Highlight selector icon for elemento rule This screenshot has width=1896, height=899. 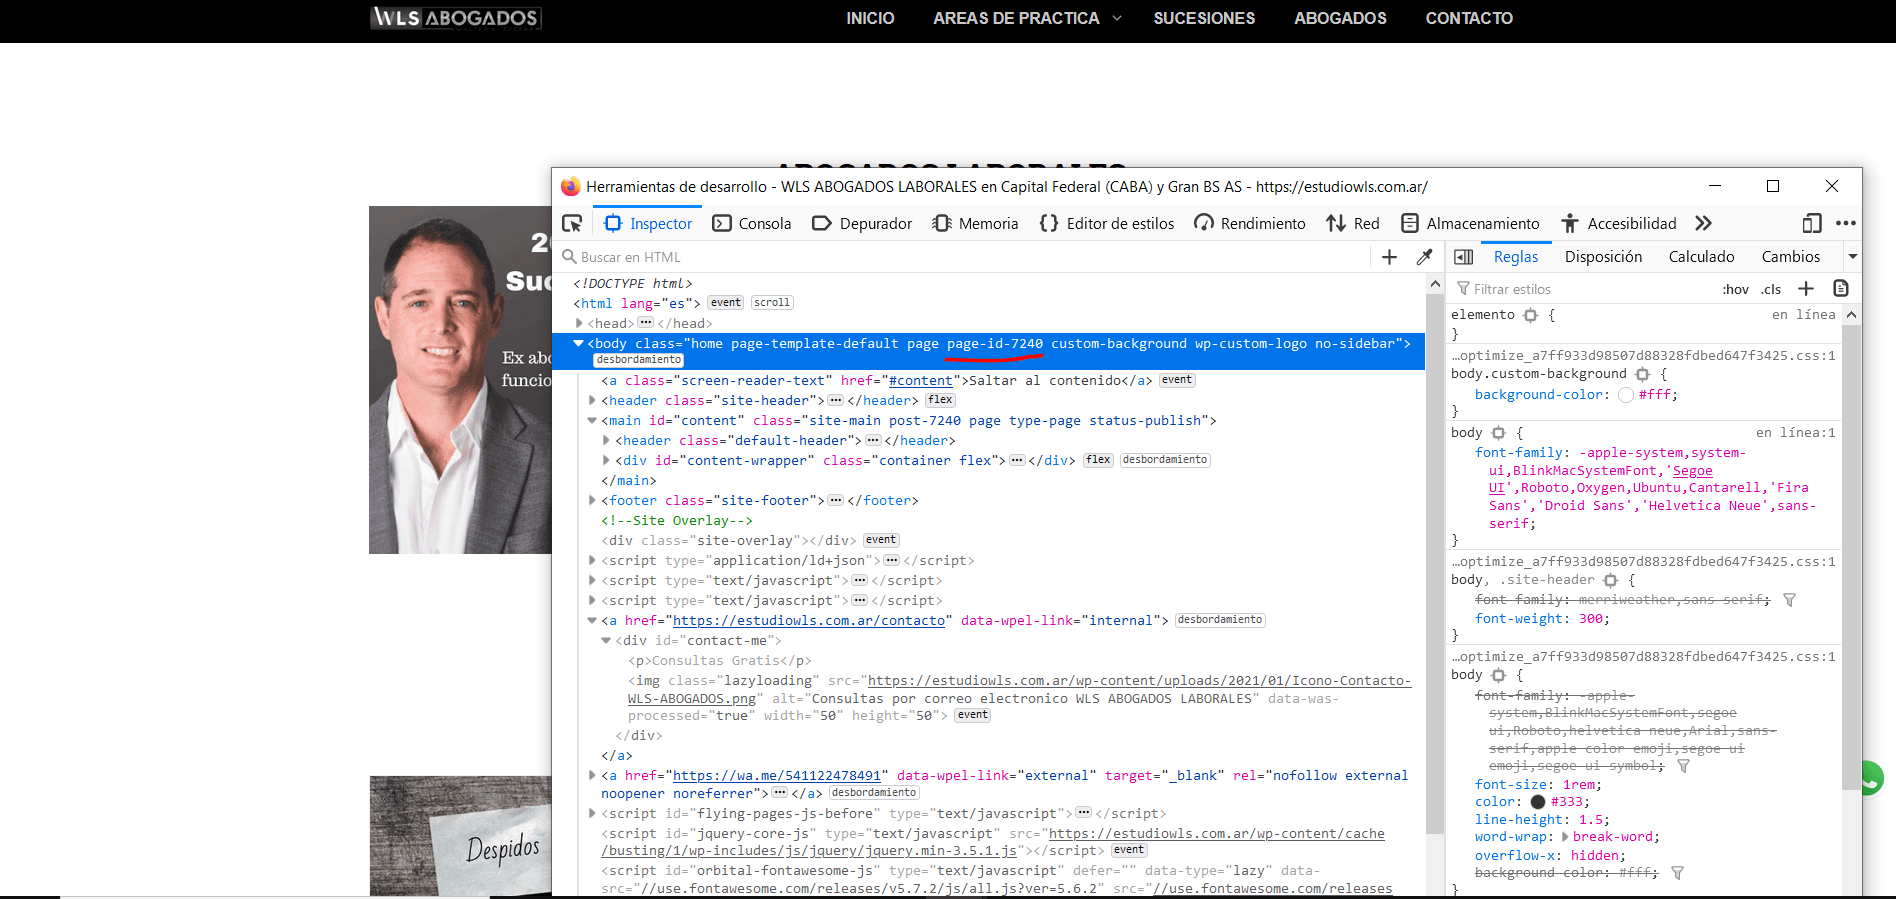[x=1530, y=315]
